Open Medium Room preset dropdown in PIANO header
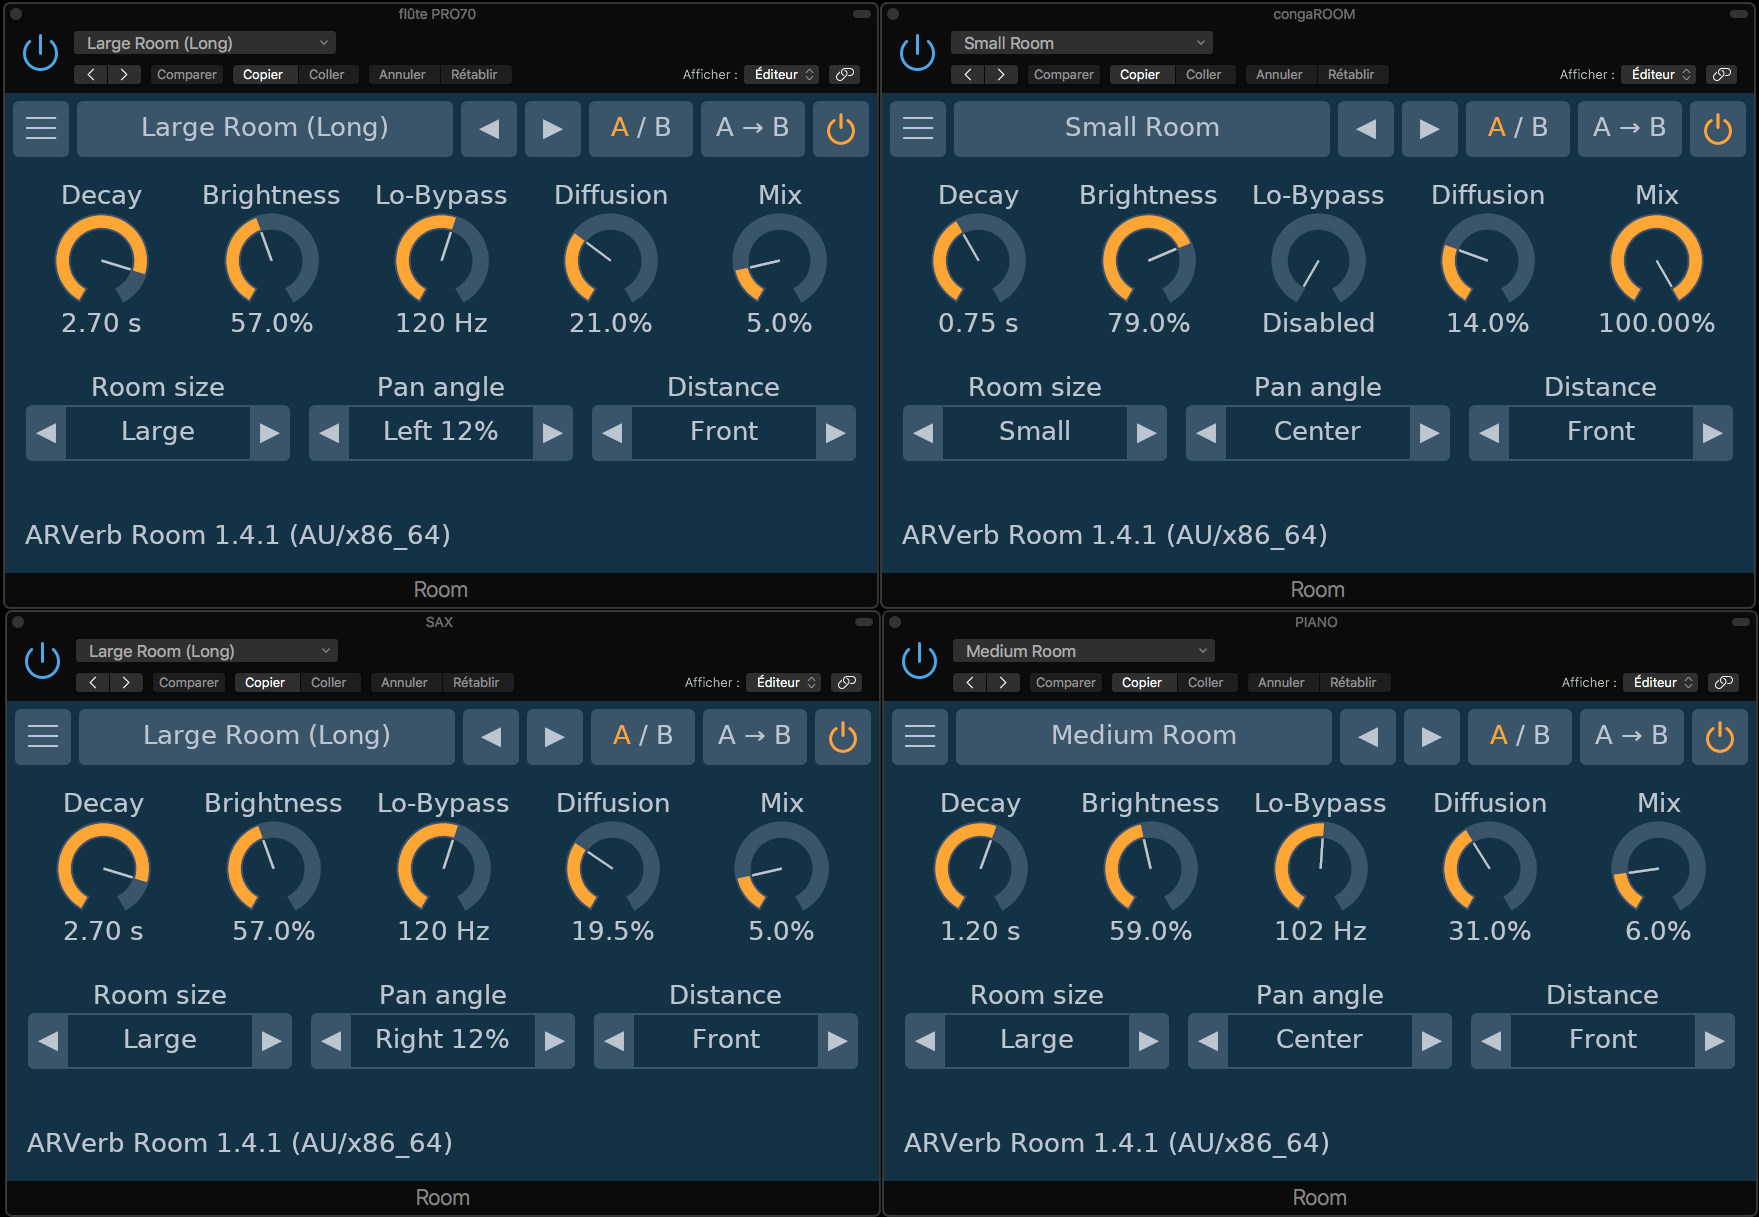The height and width of the screenshot is (1217, 1759). (x=1084, y=651)
